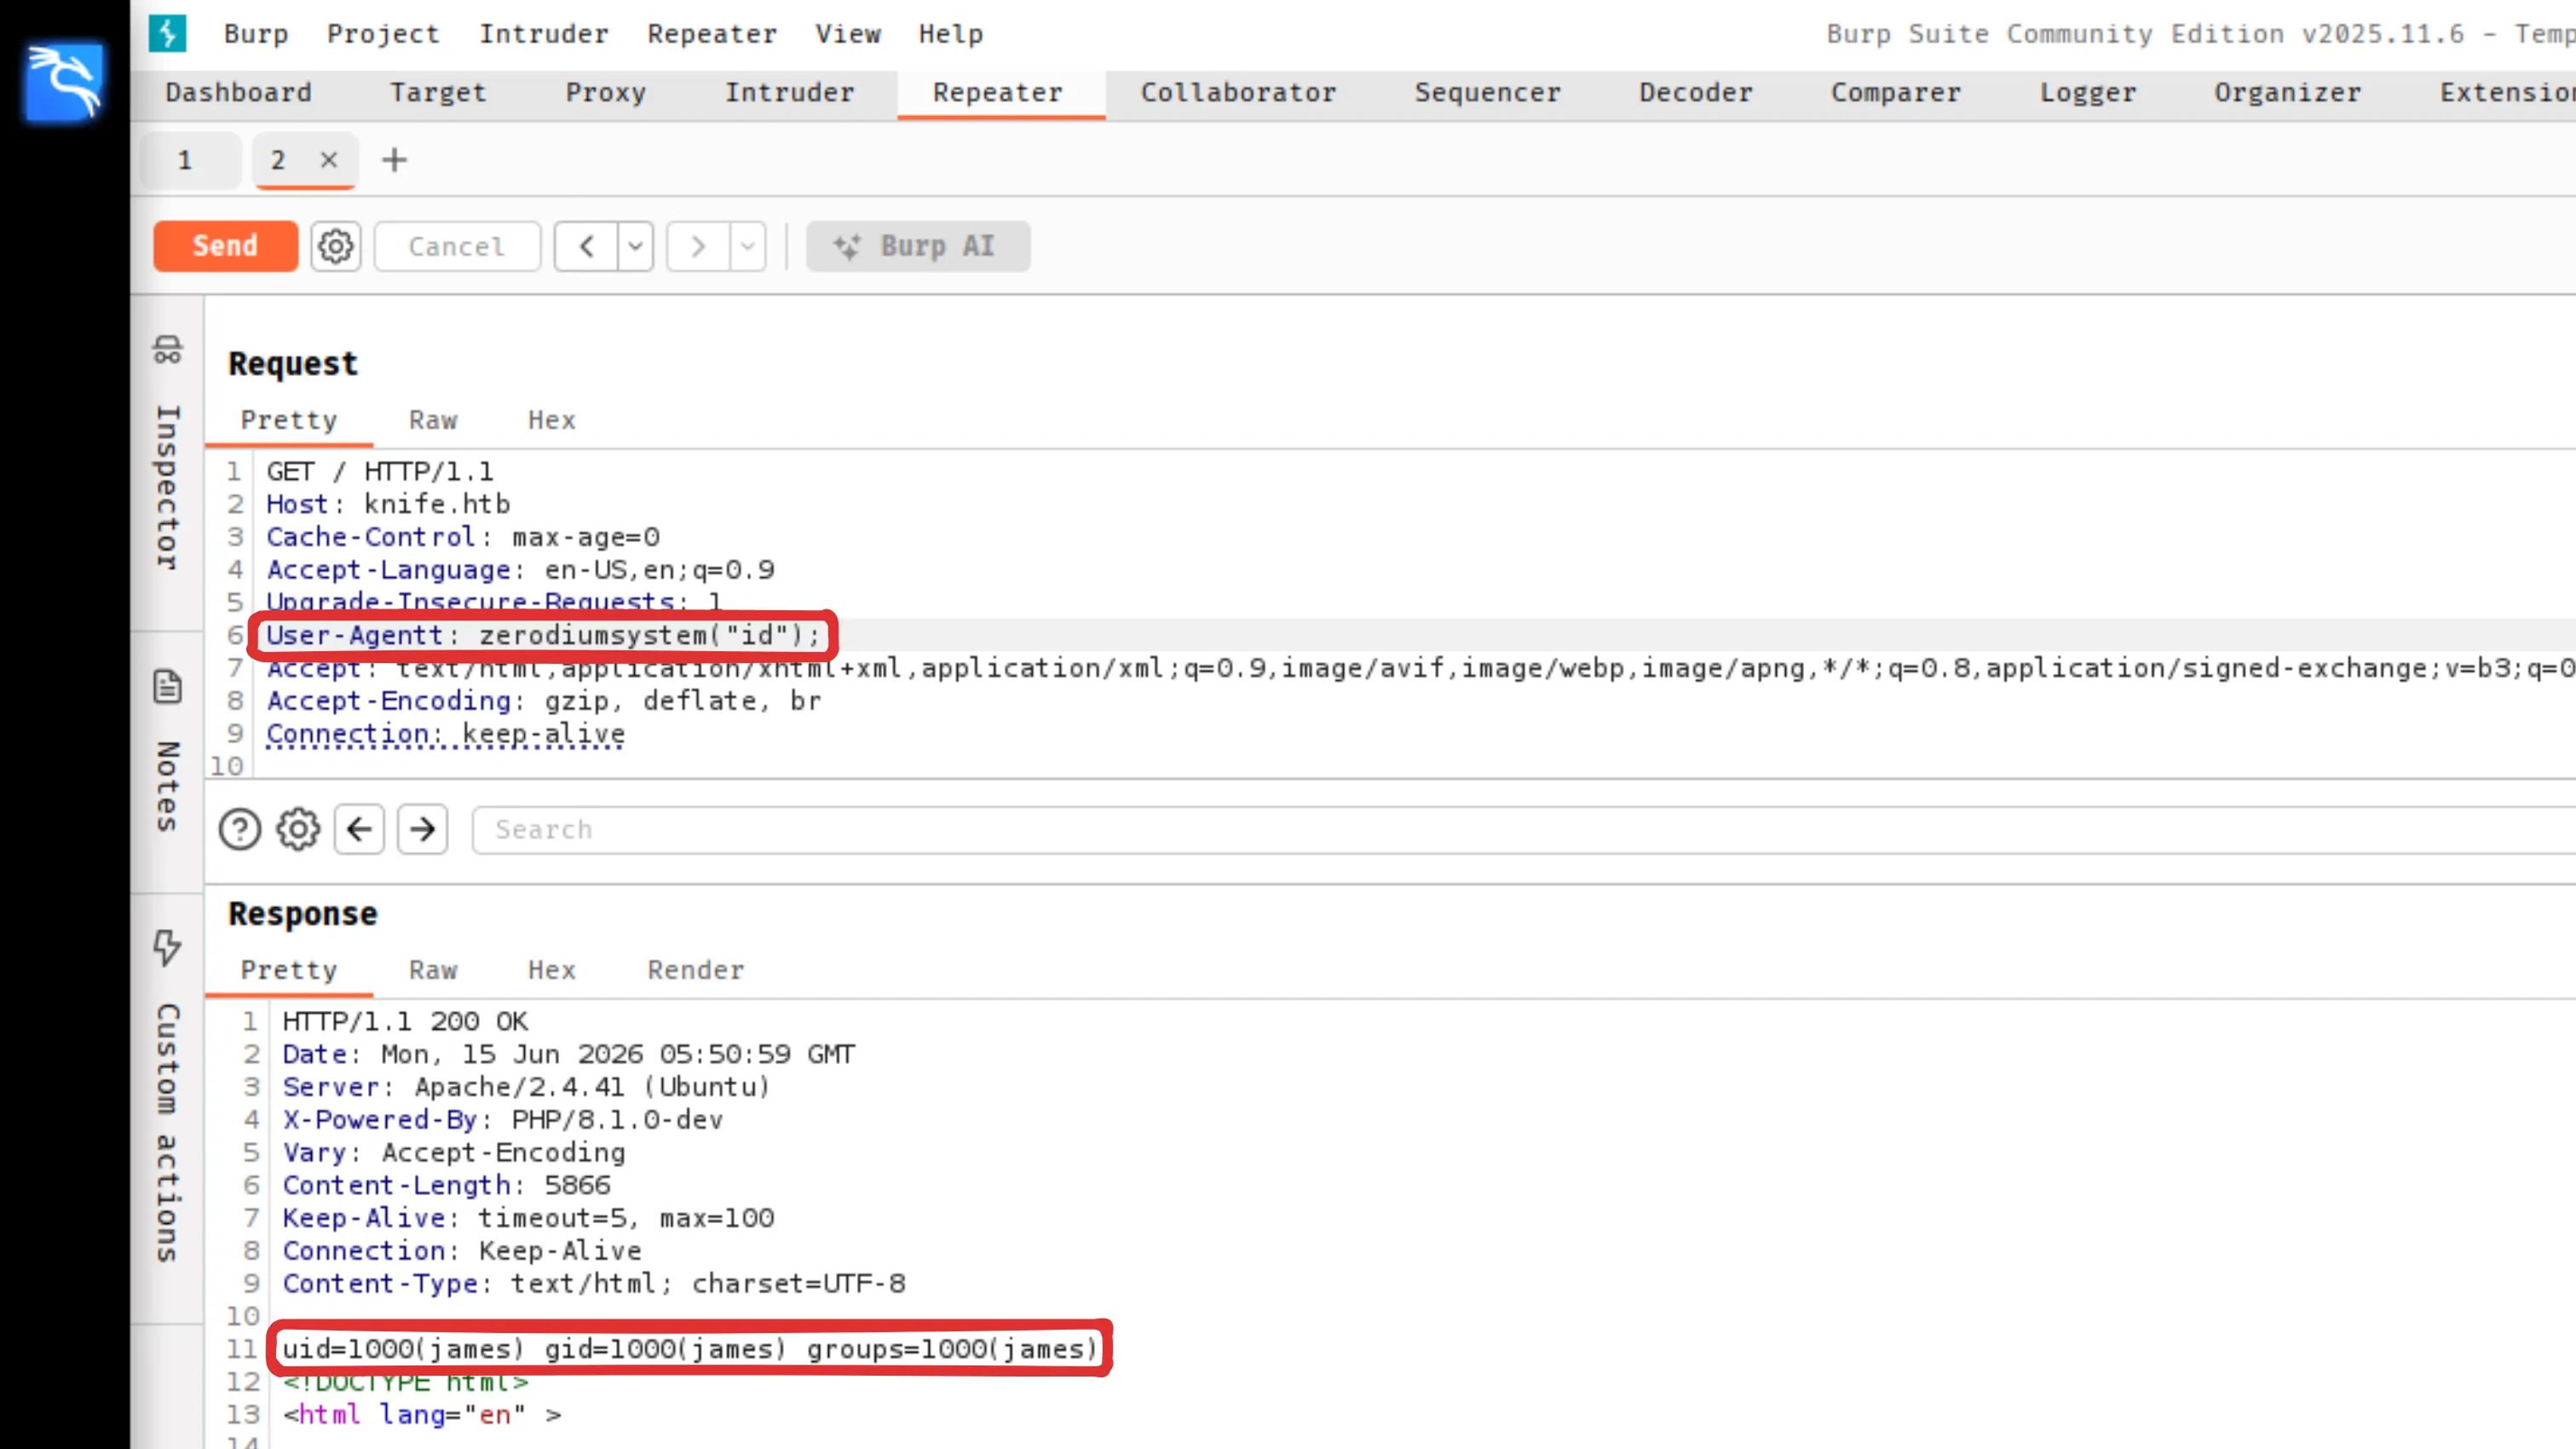The height and width of the screenshot is (1449, 2576).
Task: Click the Kali dragon launcher icon
Action: (64, 82)
